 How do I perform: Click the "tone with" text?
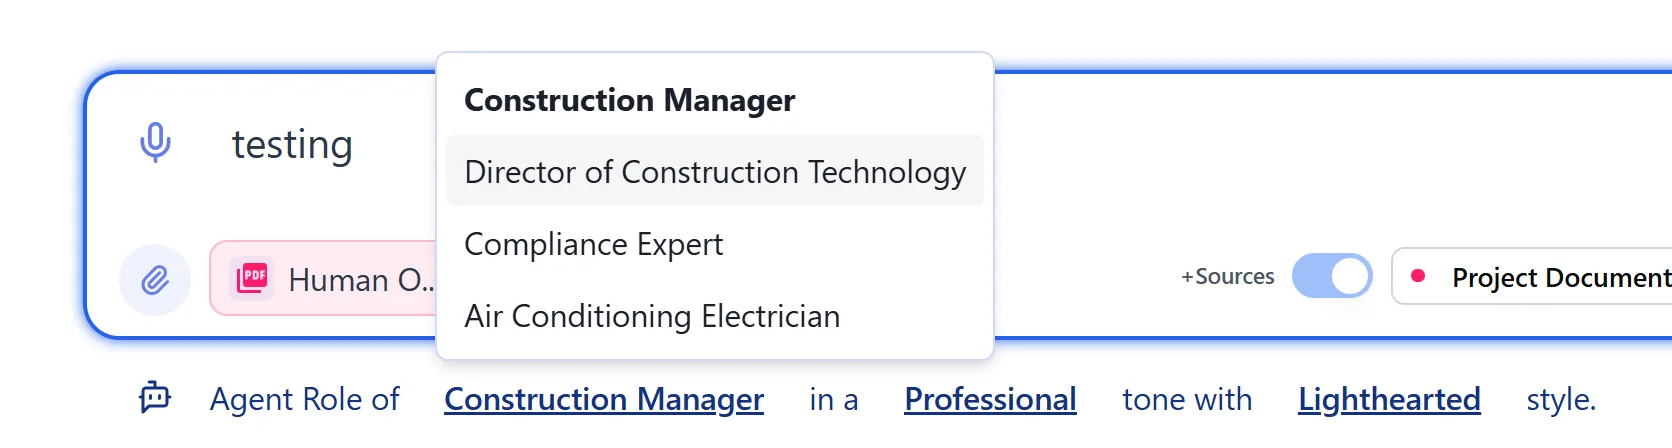(x=1187, y=399)
